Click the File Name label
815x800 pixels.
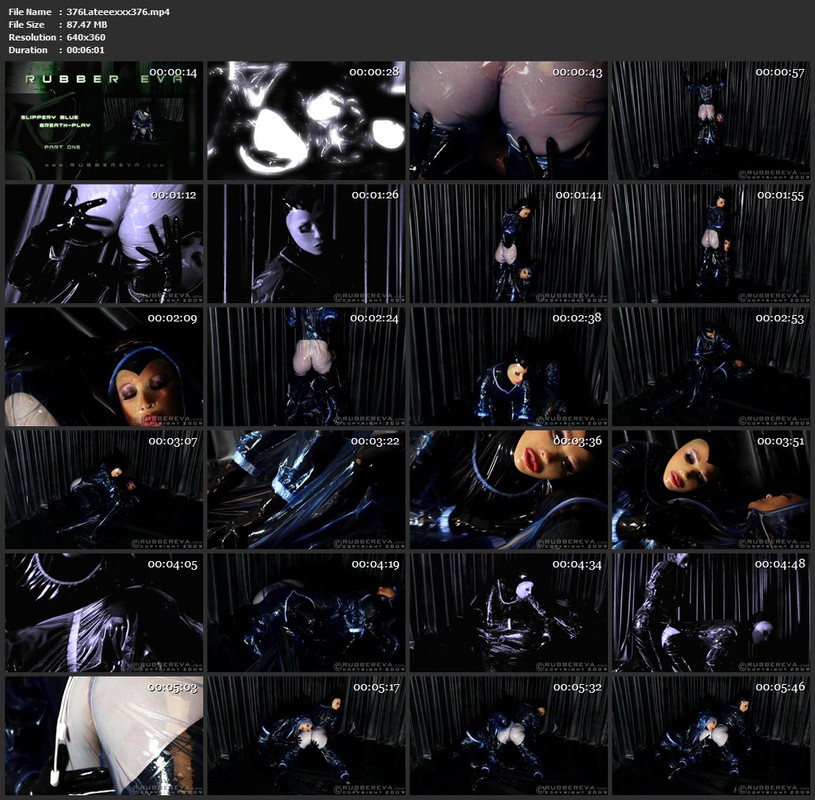tap(30, 11)
